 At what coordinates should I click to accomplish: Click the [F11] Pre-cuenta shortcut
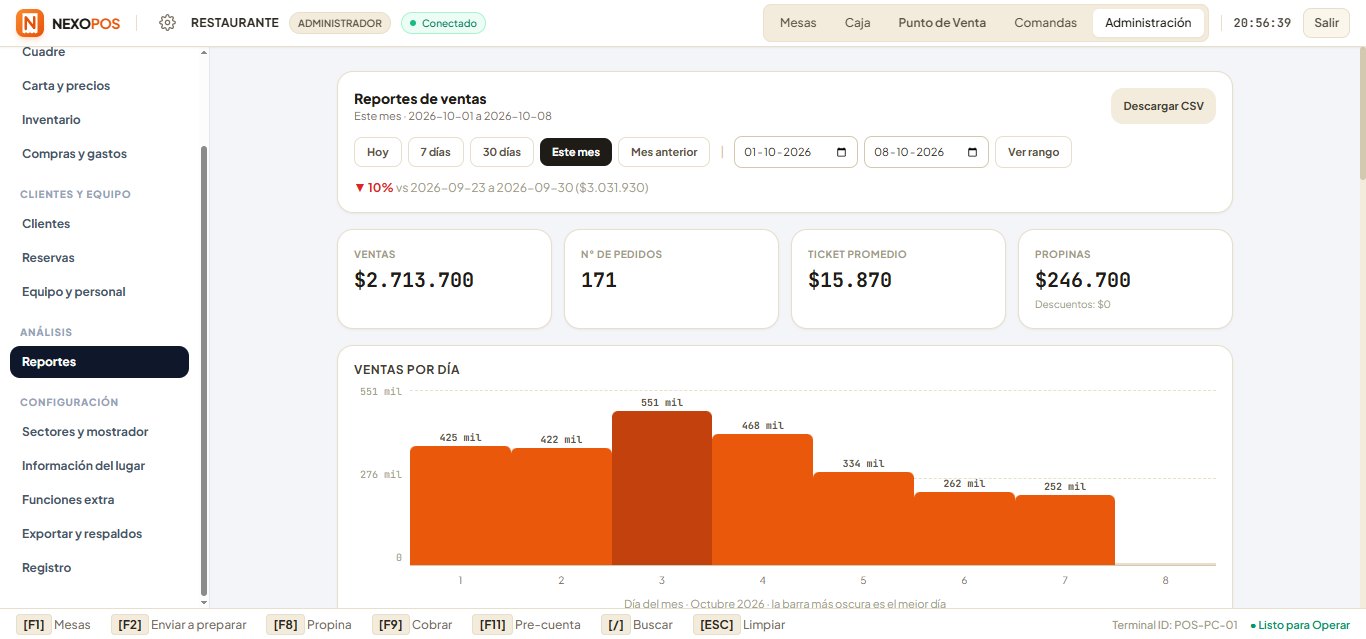tap(526, 625)
